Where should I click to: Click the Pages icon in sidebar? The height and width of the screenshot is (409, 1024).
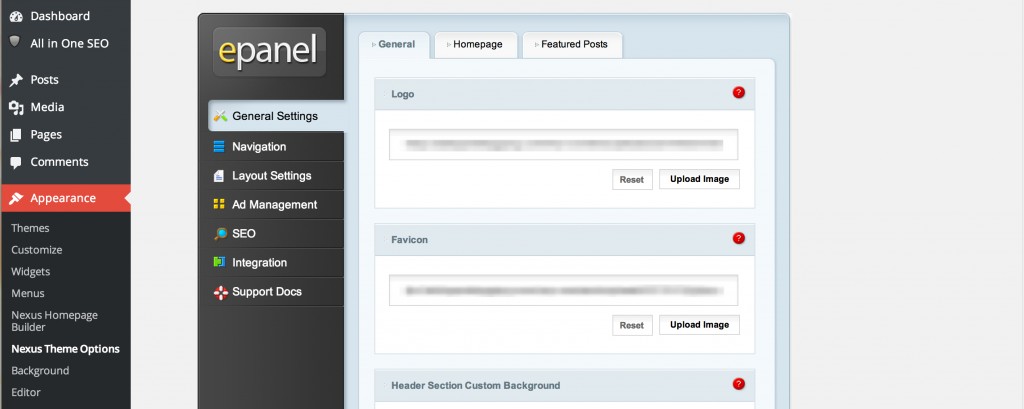(x=16, y=135)
